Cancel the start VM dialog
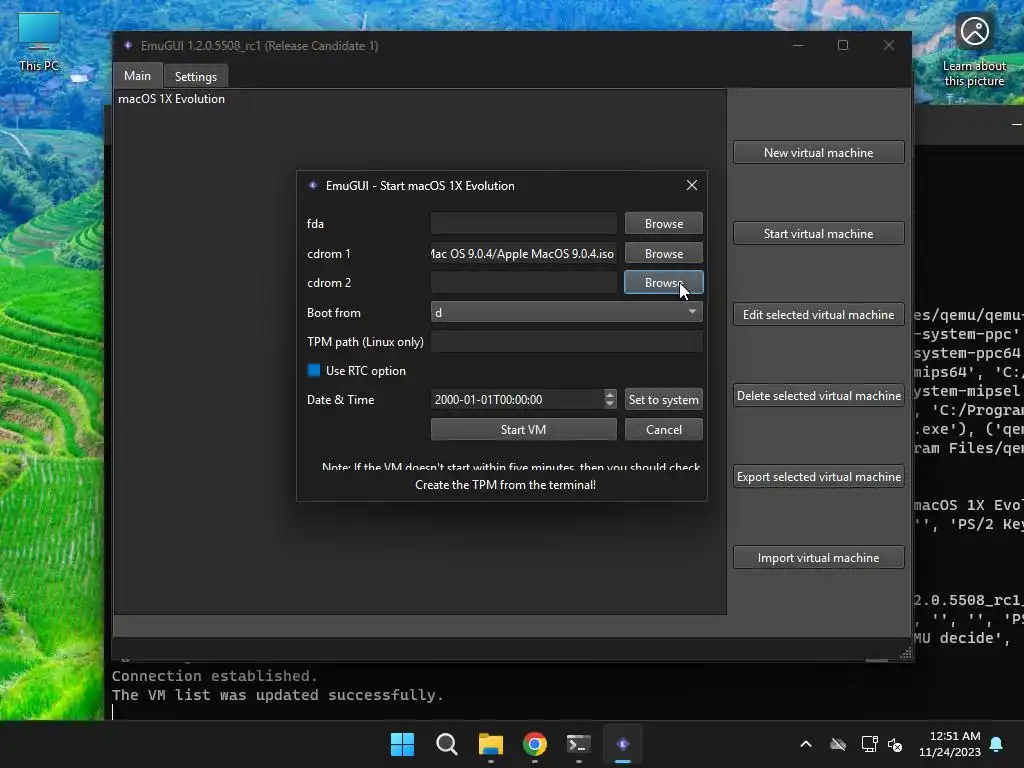The height and width of the screenshot is (768, 1024). click(664, 429)
